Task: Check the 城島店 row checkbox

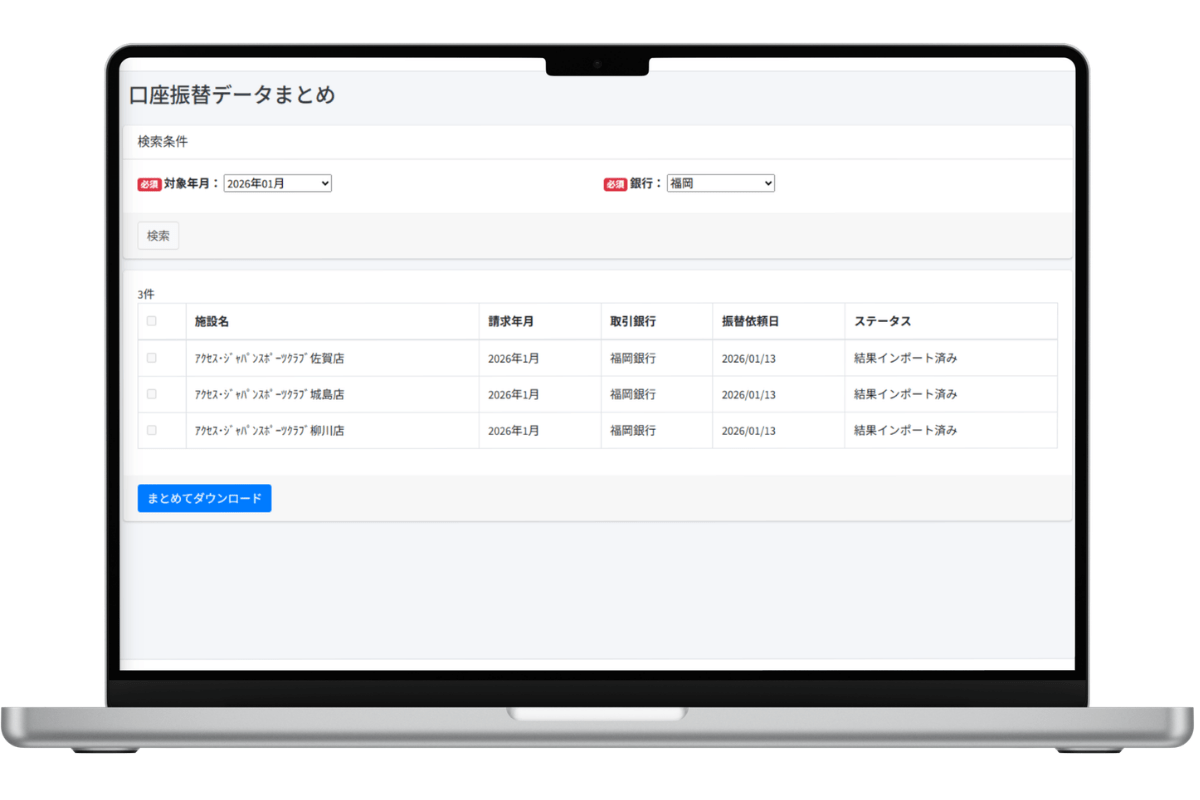Action: (153, 394)
